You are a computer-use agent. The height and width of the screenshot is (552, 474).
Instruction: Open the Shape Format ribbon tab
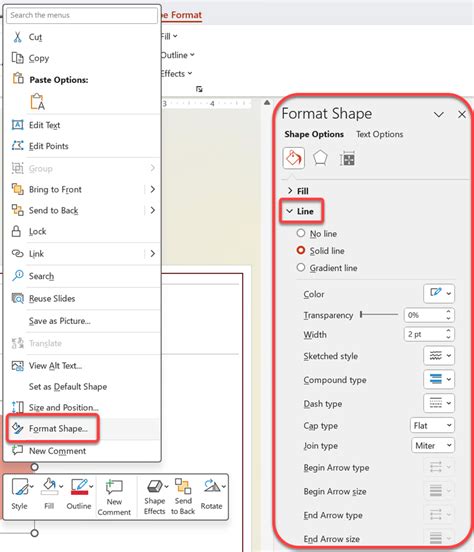tap(182, 15)
